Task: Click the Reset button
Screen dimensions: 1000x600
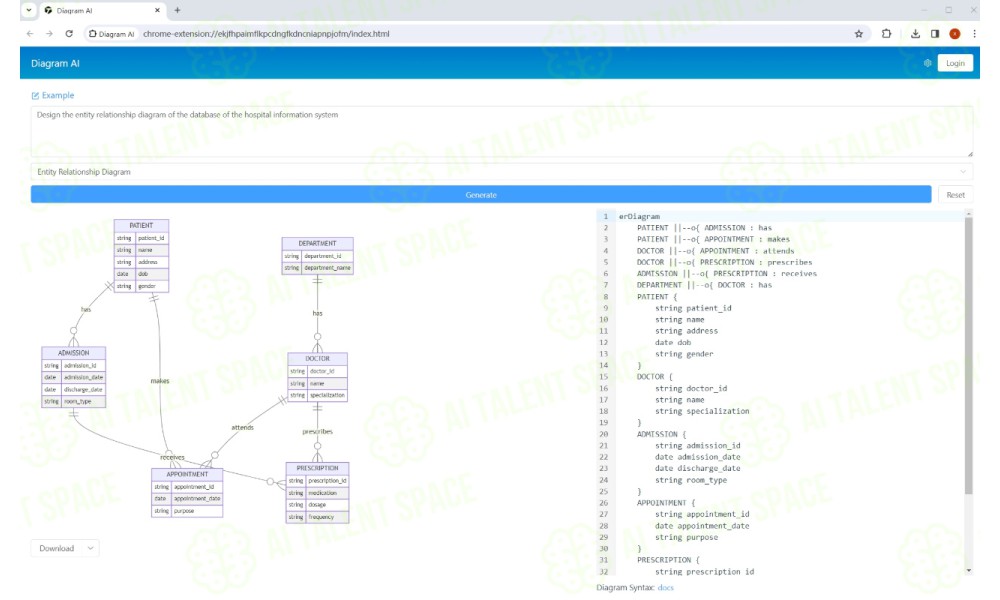Action: [x=955, y=195]
